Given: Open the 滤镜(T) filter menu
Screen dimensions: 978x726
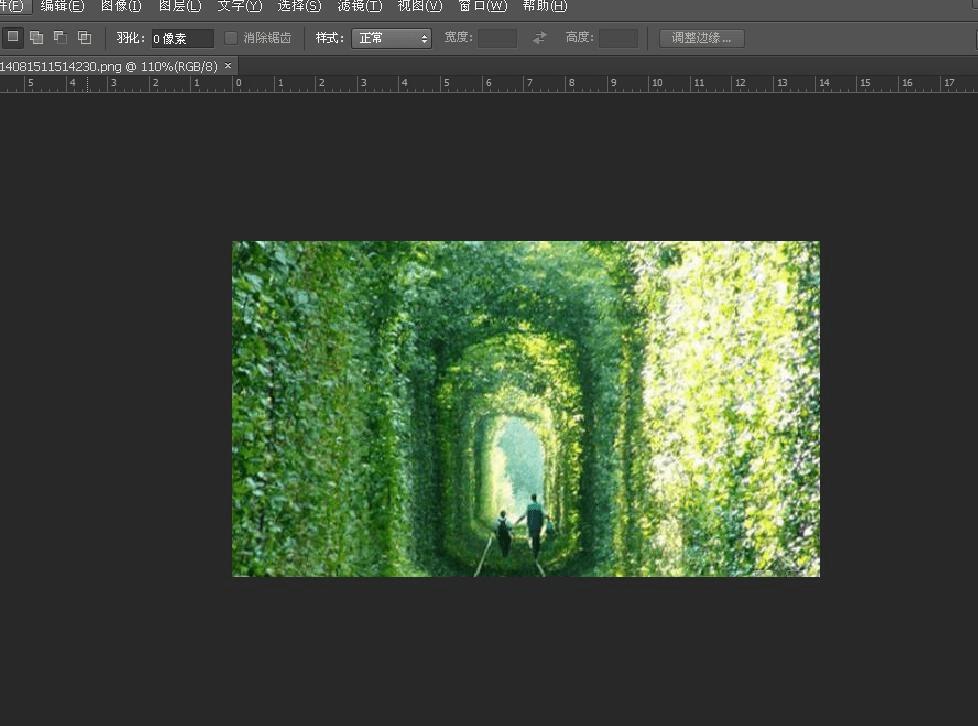Looking at the screenshot, I should click(x=359, y=6).
